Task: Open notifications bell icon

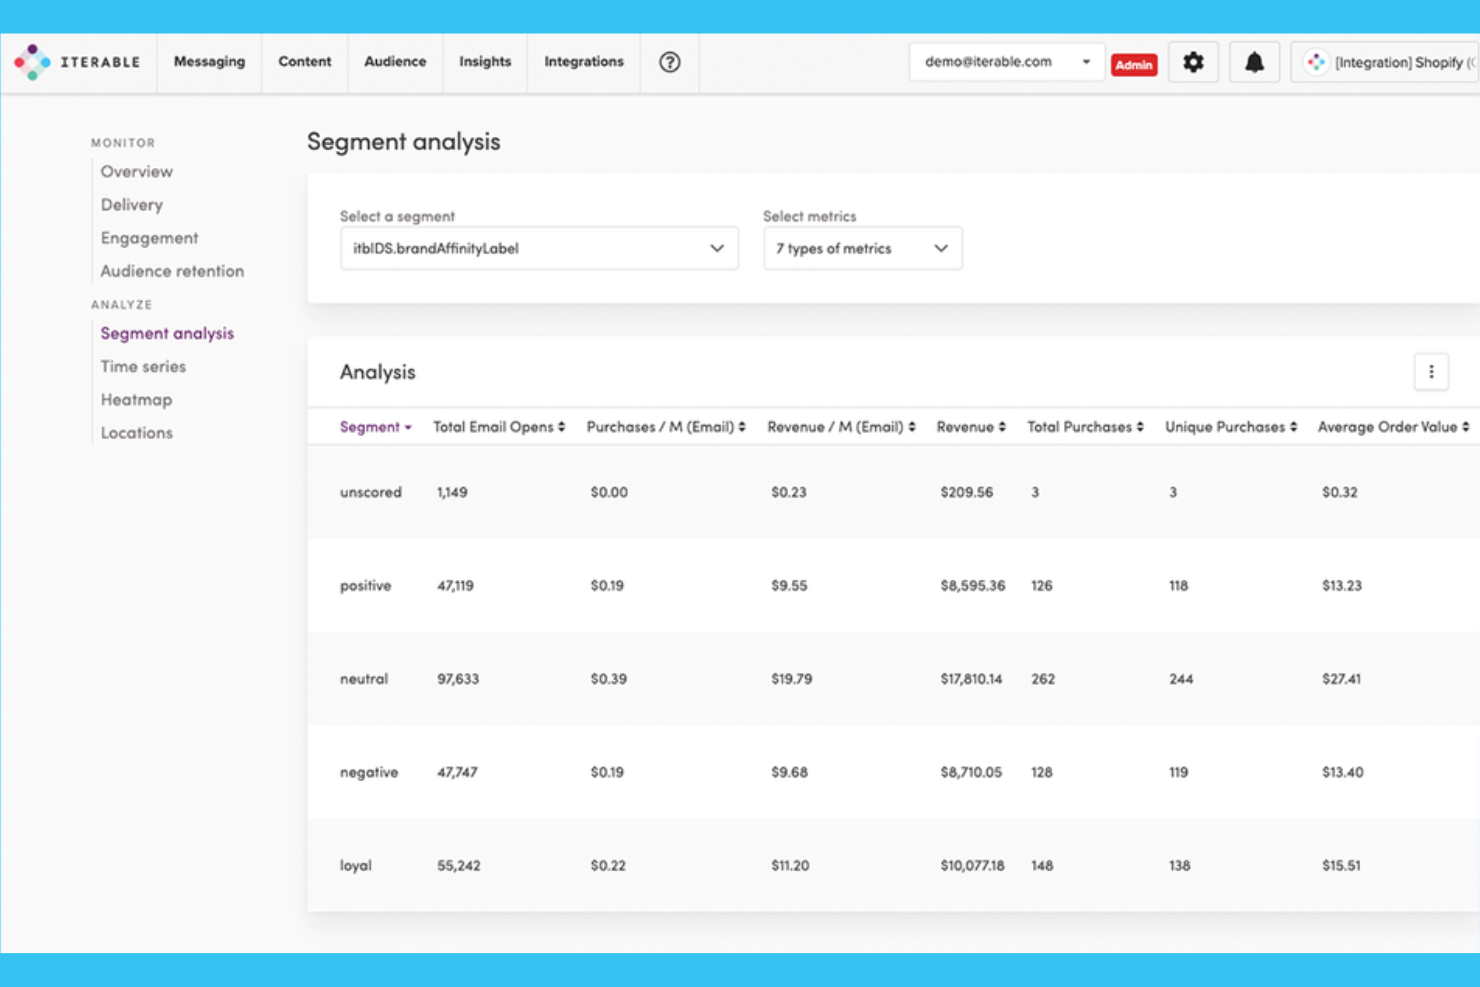Action: (x=1254, y=62)
